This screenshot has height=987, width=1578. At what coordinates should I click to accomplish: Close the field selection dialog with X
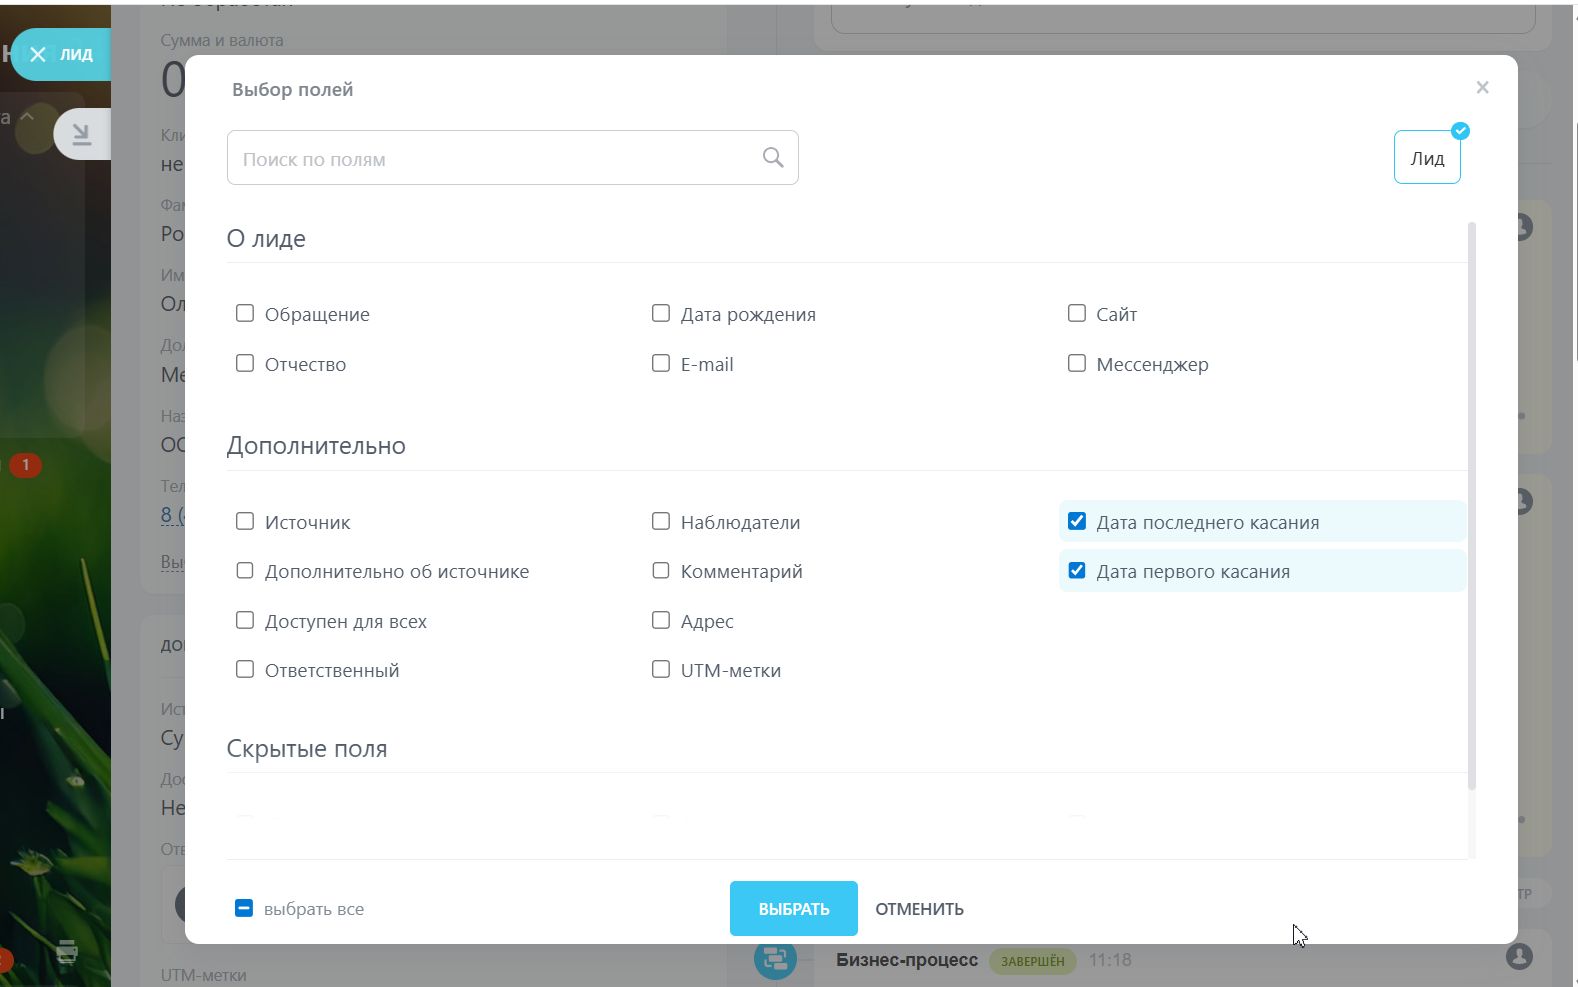point(1482,88)
